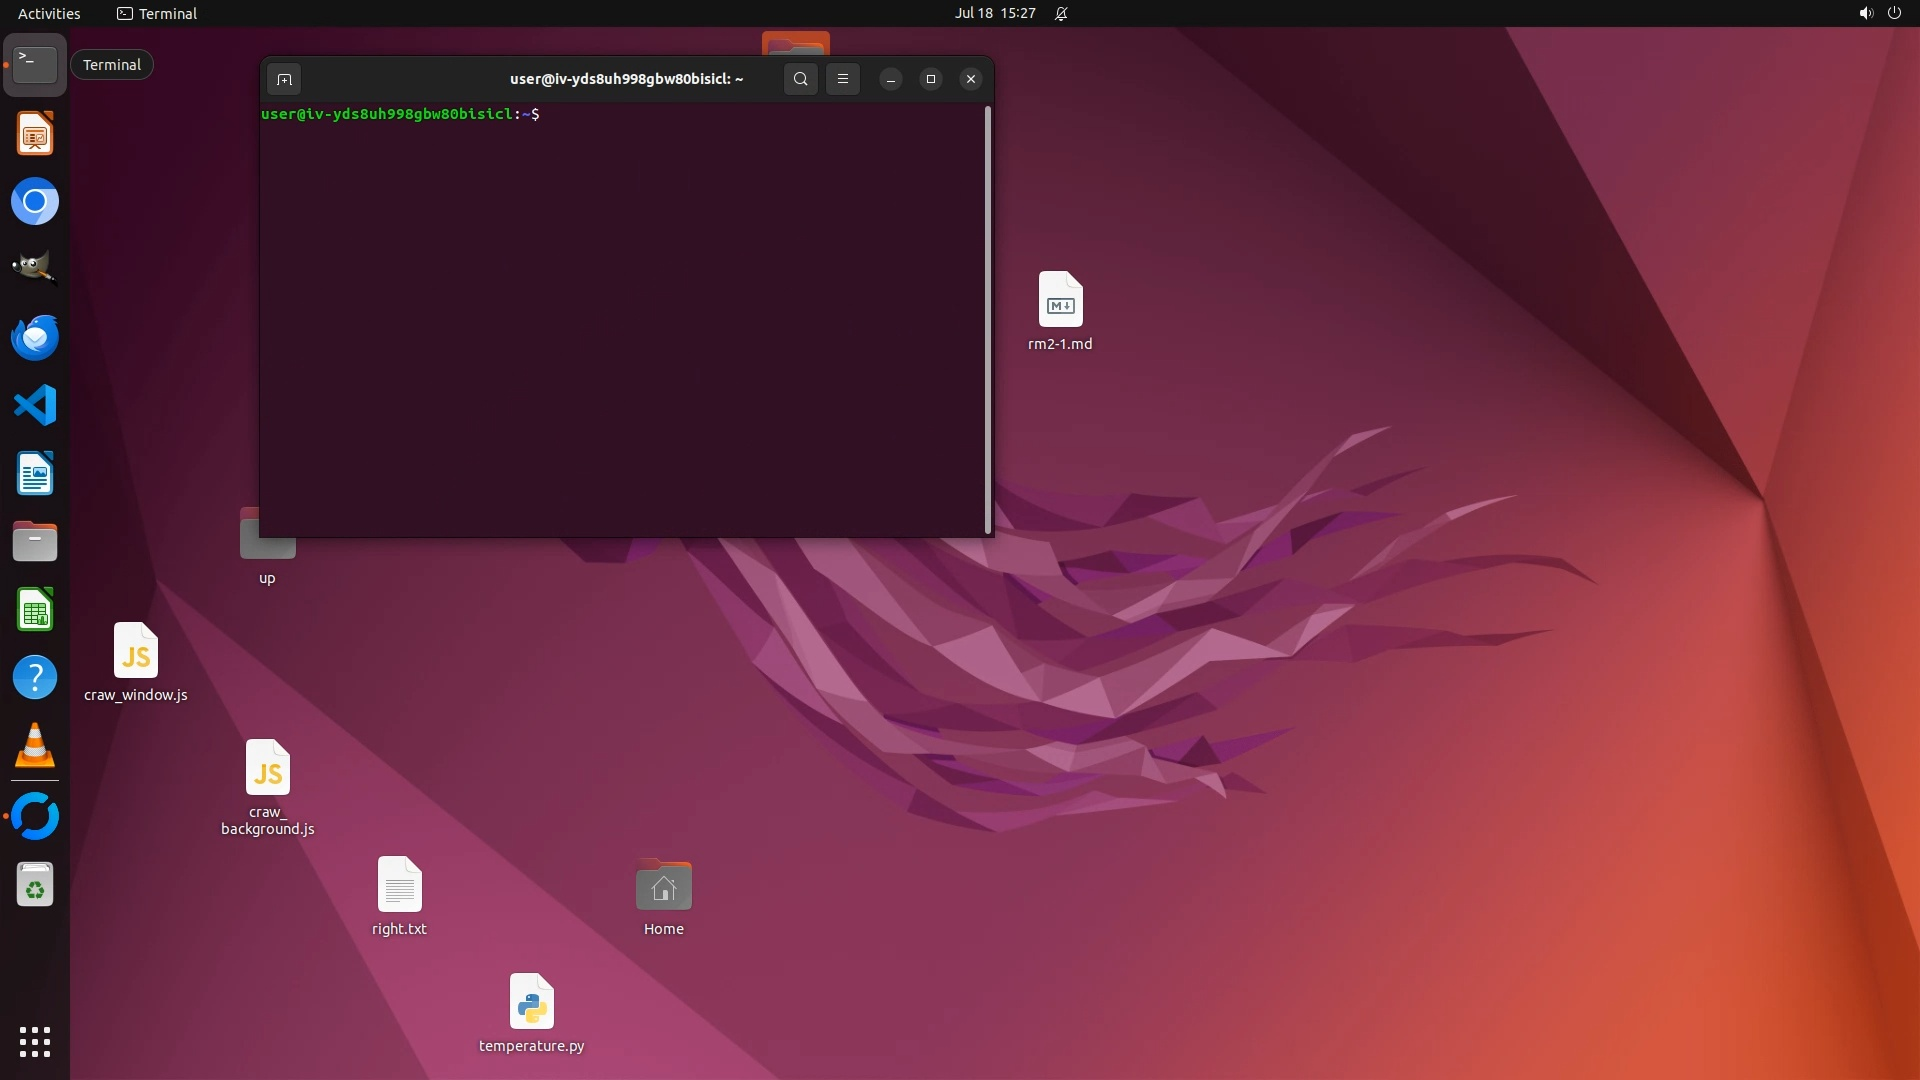This screenshot has height=1080, width=1920.
Task: Launch Visual Studio Code from dock
Action: coord(35,406)
